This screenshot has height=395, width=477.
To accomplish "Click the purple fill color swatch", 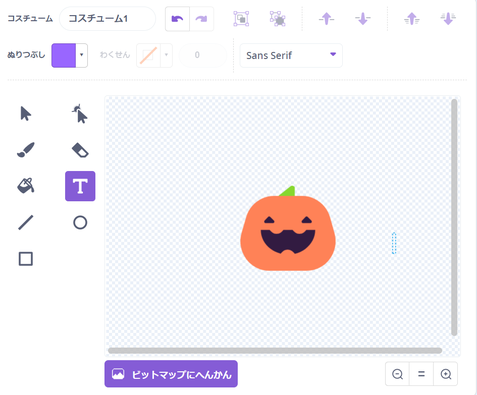I will pyautogui.click(x=64, y=55).
